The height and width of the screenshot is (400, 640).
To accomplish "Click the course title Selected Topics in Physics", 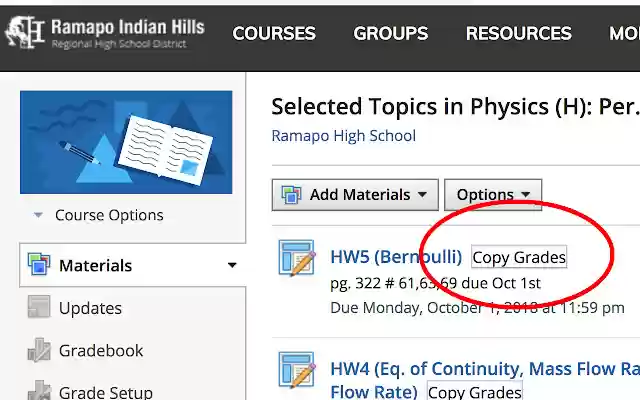I will [455, 107].
